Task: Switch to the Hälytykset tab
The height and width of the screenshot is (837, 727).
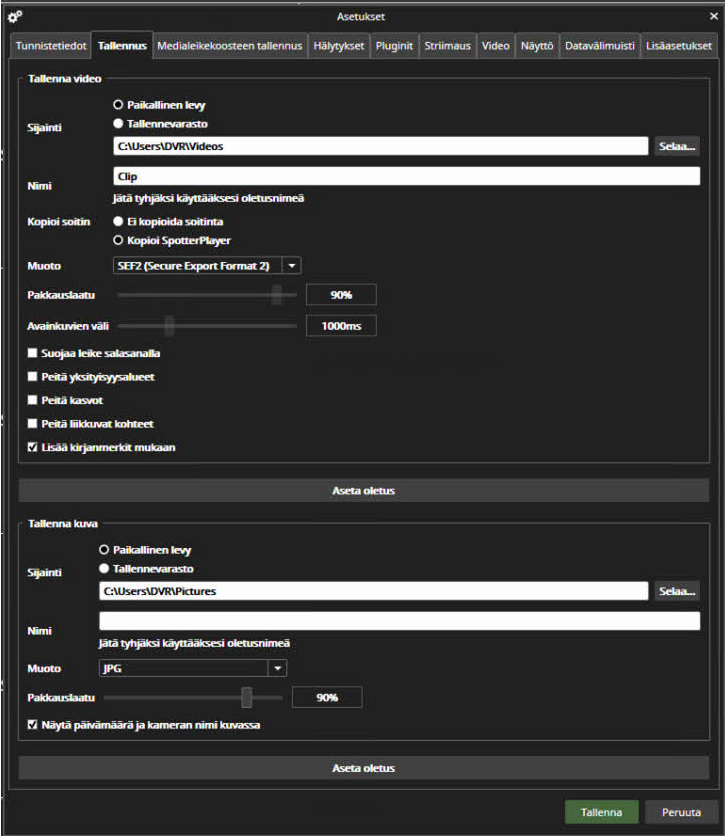Action: [x=340, y=46]
